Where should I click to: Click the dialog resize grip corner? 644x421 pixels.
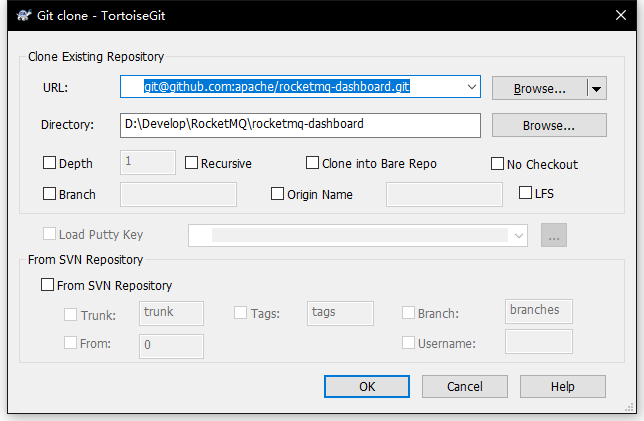pyautogui.click(x=629, y=407)
